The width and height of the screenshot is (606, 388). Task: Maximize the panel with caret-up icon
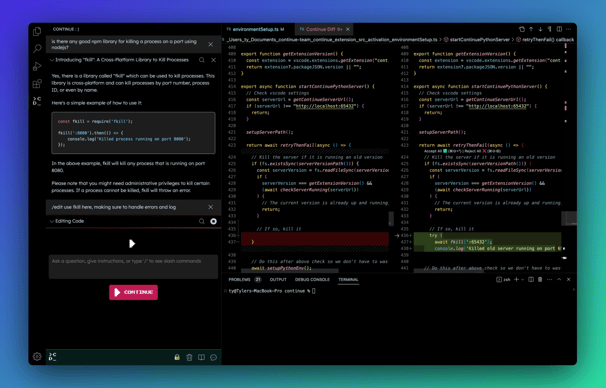coord(559,279)
